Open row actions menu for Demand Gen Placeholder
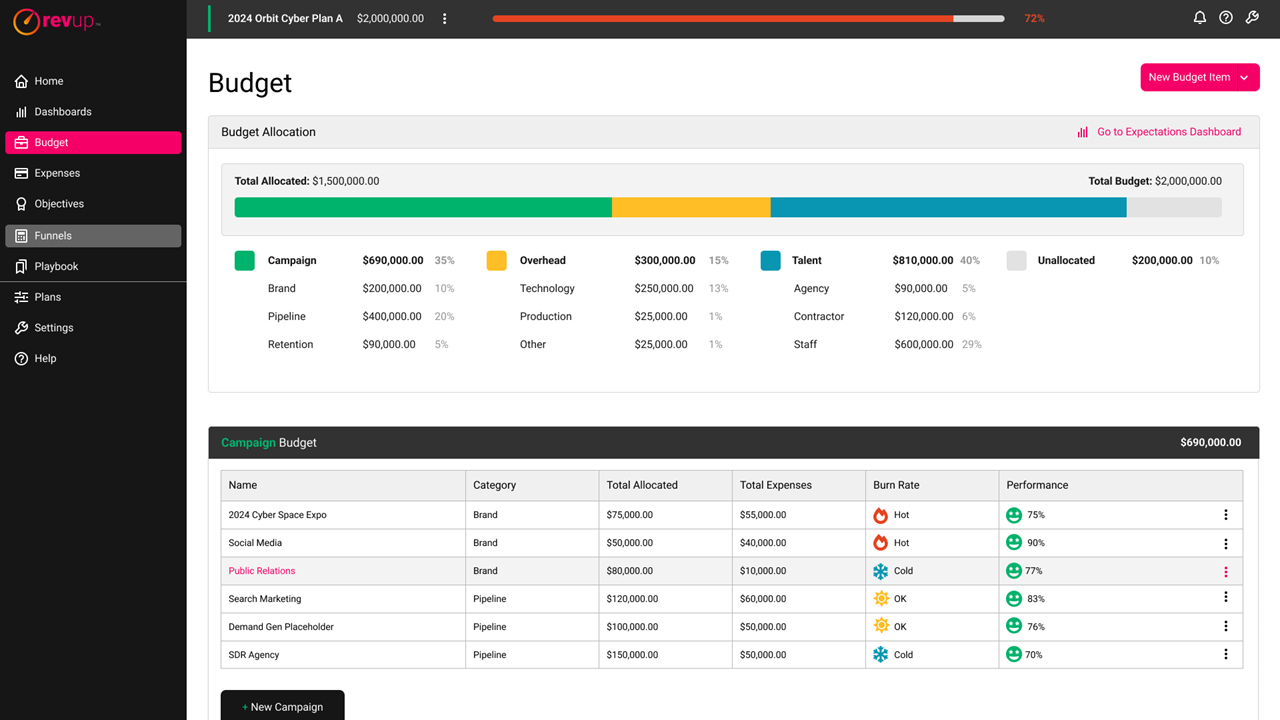Image resolution: width=1280 pixels, height=720 pixels. [x=1226, y=627]
